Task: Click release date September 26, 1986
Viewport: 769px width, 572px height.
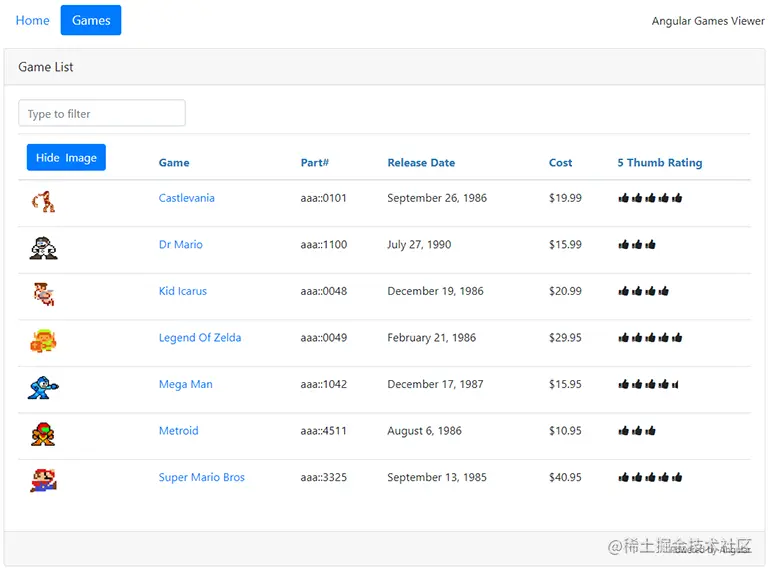Action: 437,198
